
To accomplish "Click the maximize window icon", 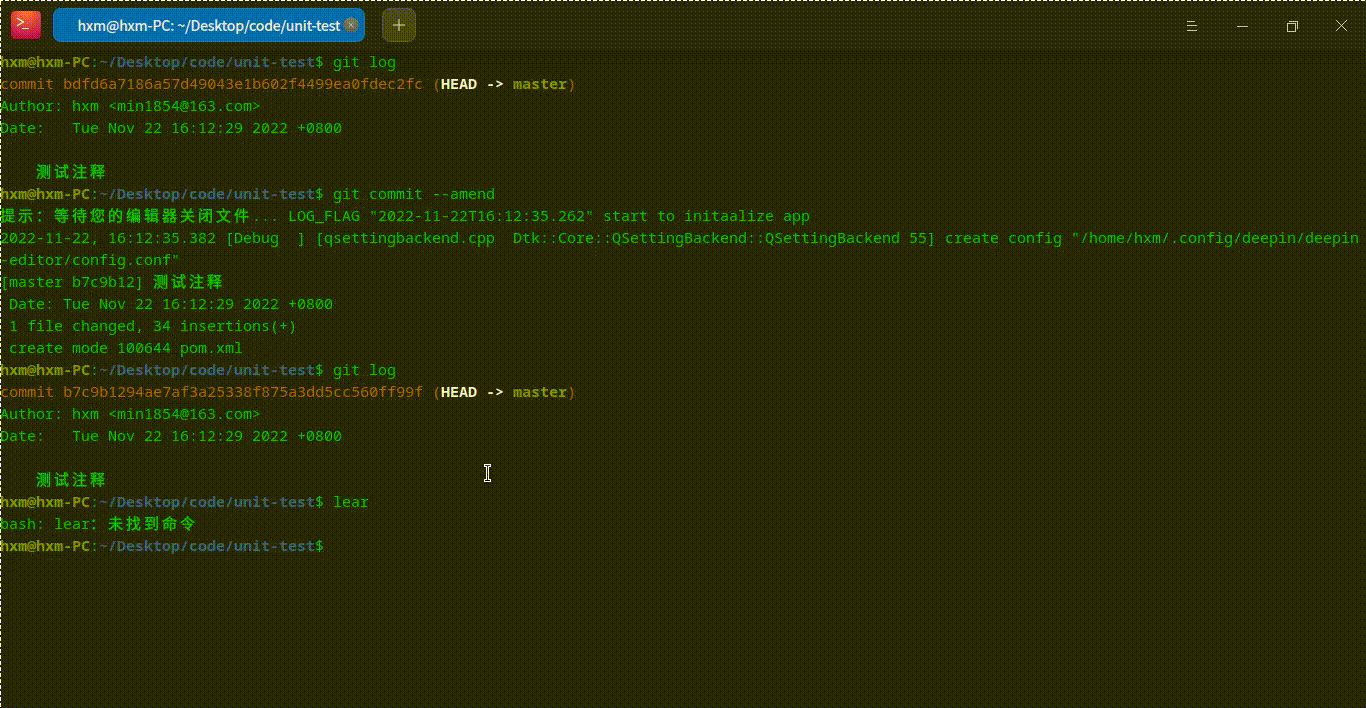I will tap(1292, 26).
